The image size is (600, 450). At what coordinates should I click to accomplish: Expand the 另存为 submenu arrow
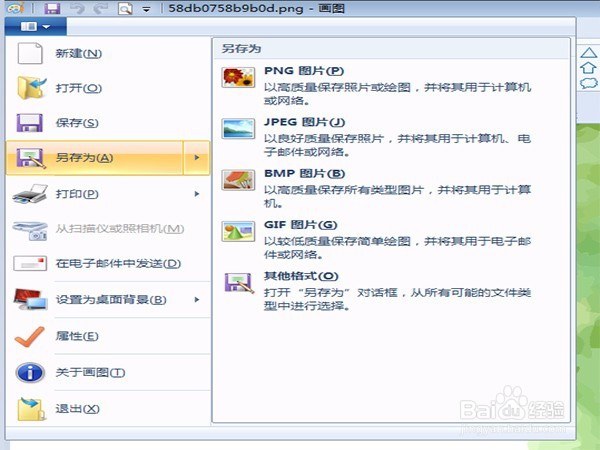tap(197, 158)
